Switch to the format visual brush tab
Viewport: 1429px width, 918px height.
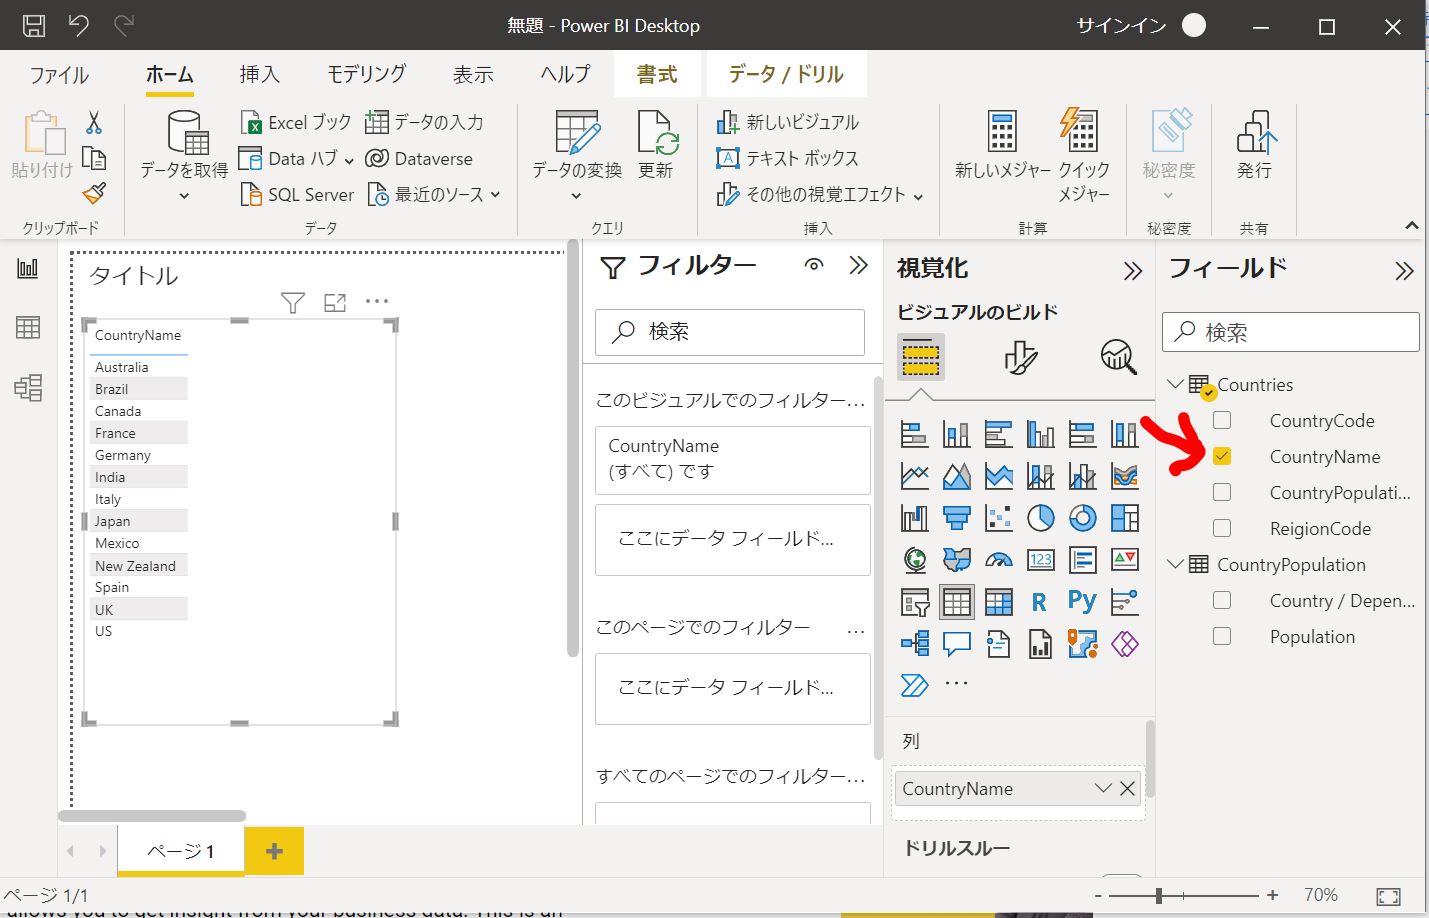click(1020, 356)
